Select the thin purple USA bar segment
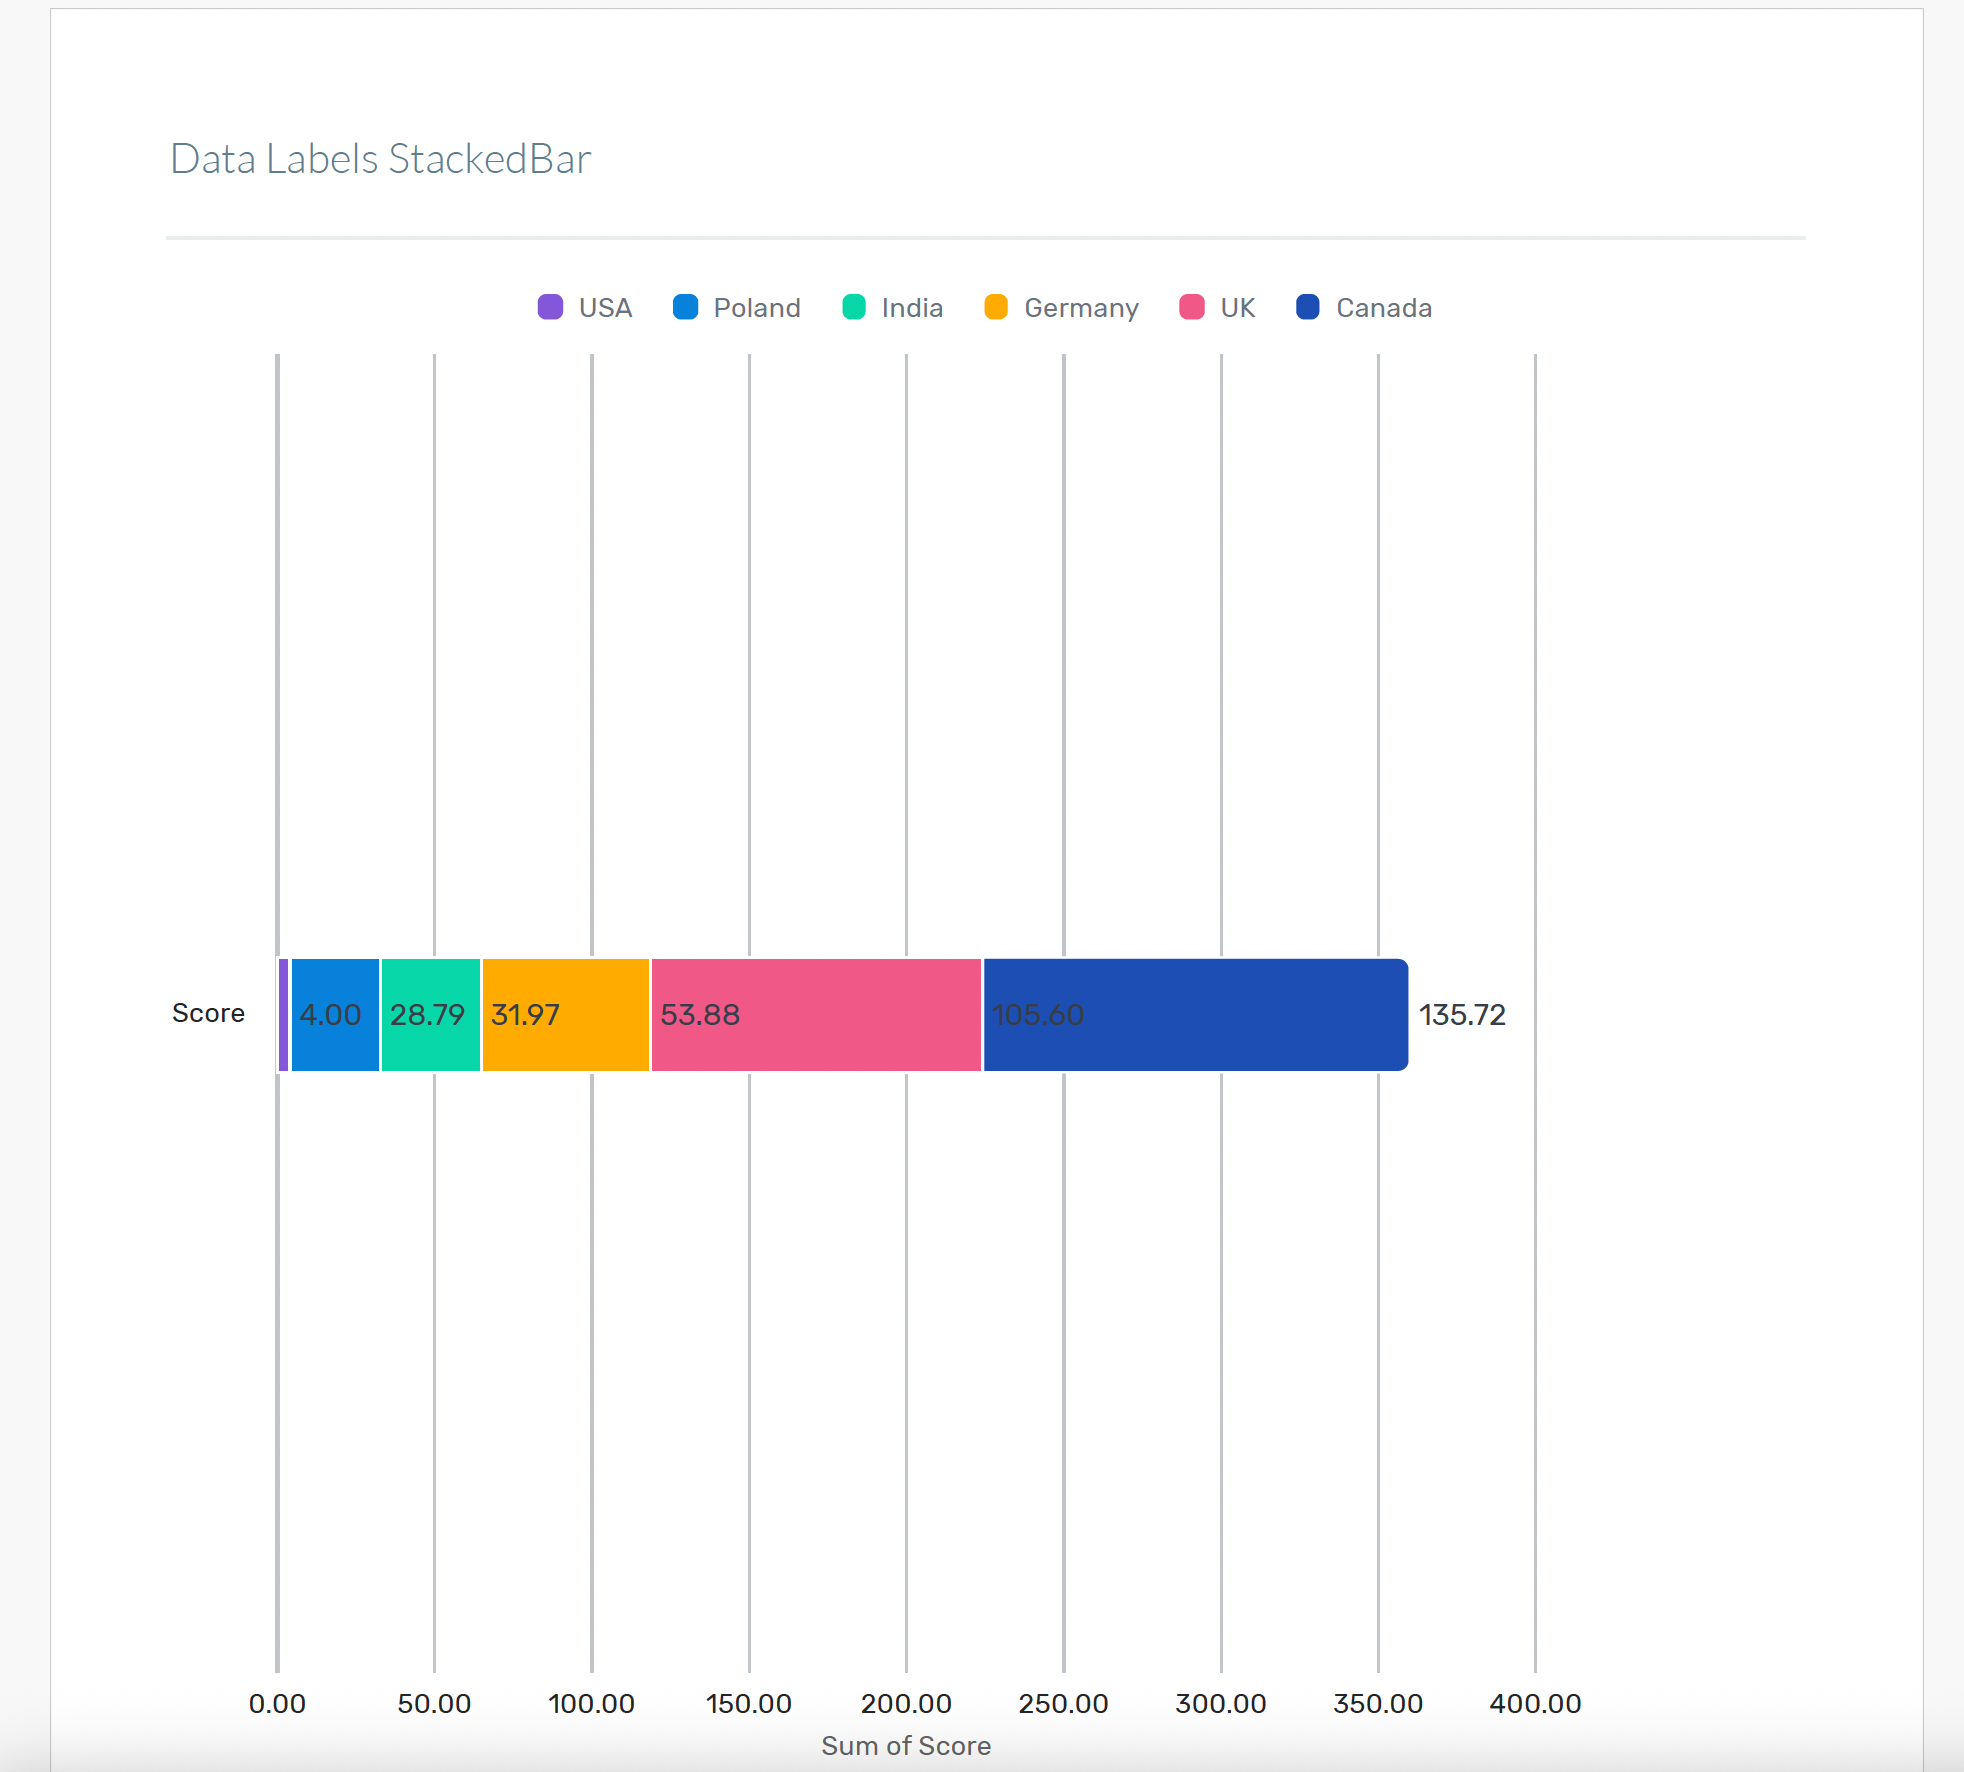This screenshot has height=1772, width=1964. click(284, 1015)
